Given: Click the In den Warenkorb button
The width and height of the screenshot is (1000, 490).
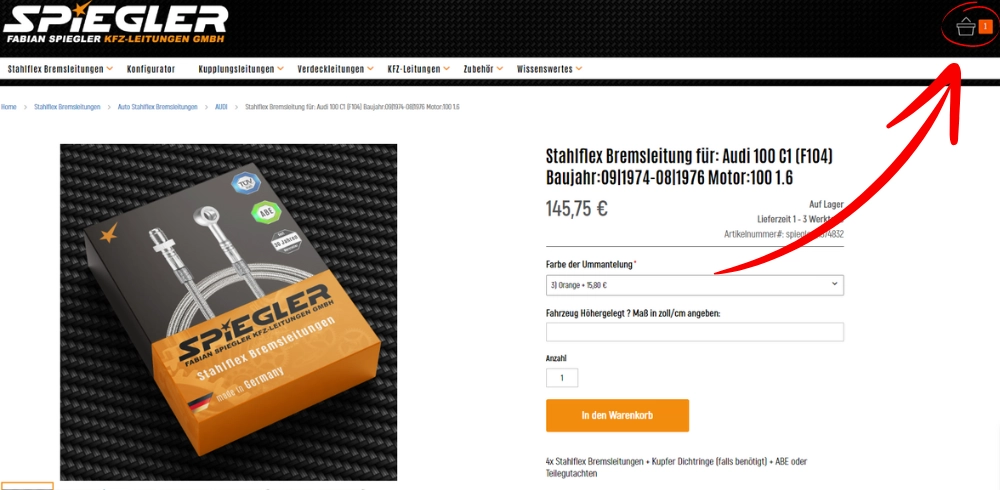Looking at the screenshot, I should [x=617, y=415].
